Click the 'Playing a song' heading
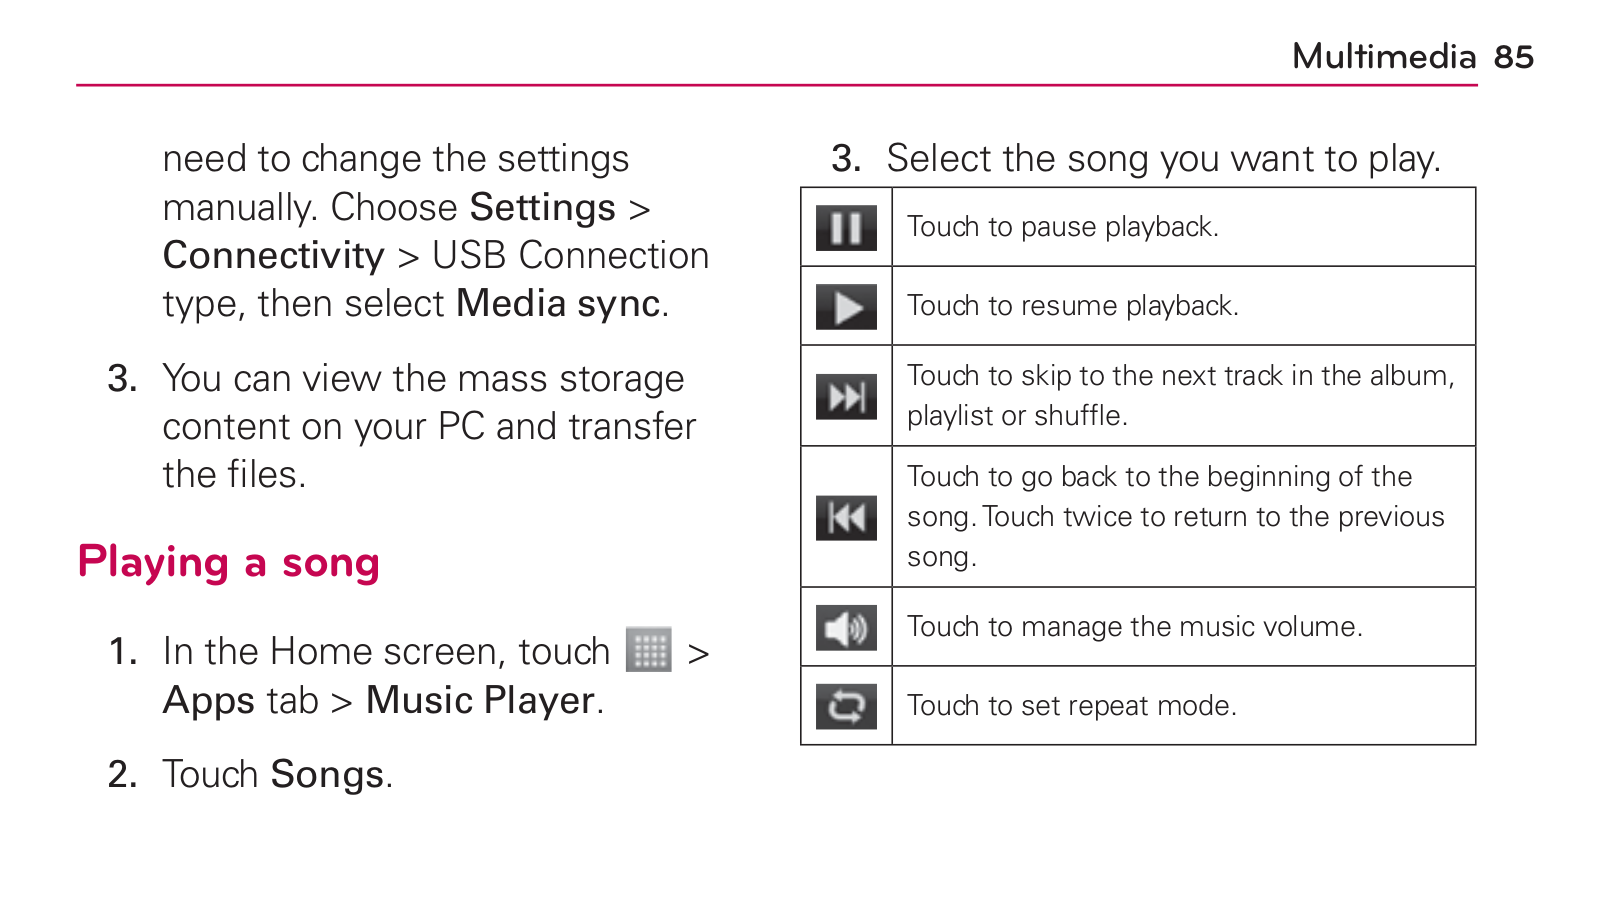This screenshot has height=915, width=1600. [229, 563]
